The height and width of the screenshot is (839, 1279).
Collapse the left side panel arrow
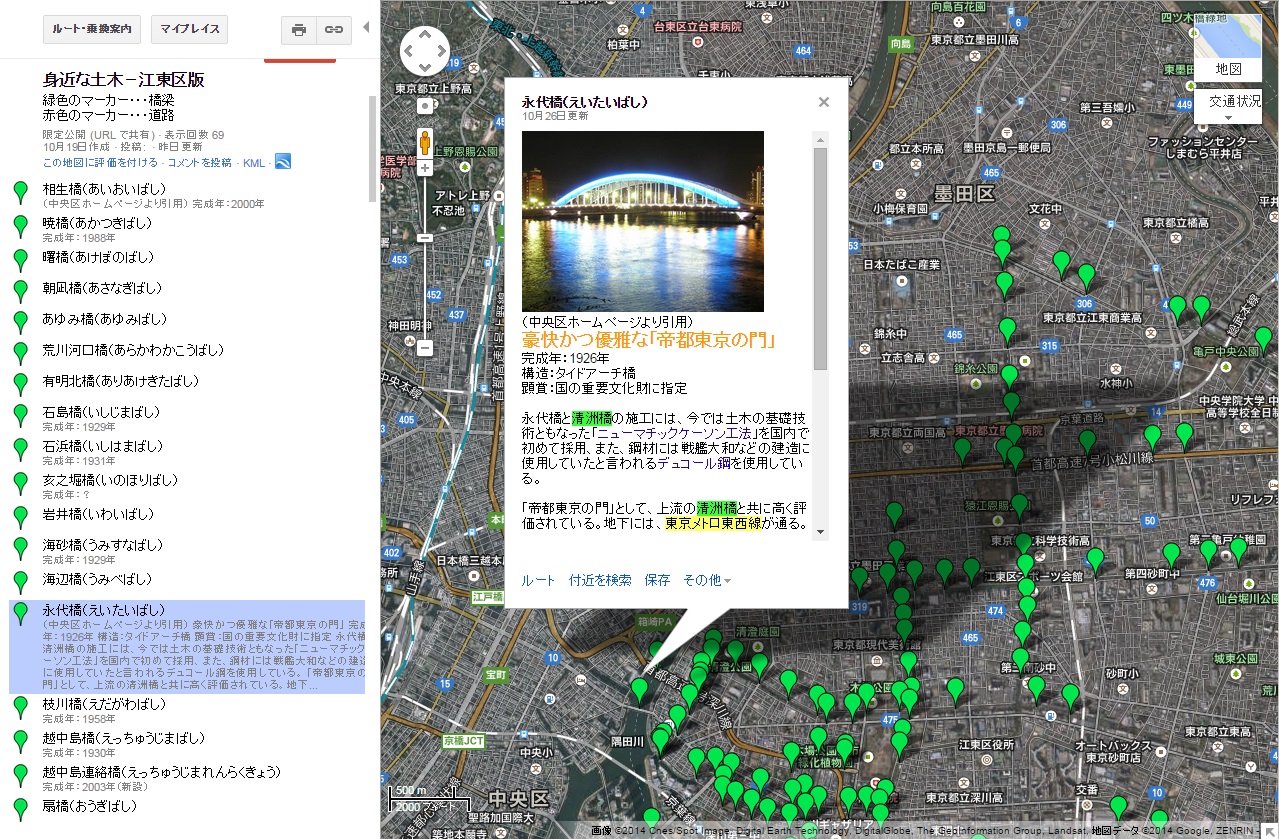tap(365, 27)
